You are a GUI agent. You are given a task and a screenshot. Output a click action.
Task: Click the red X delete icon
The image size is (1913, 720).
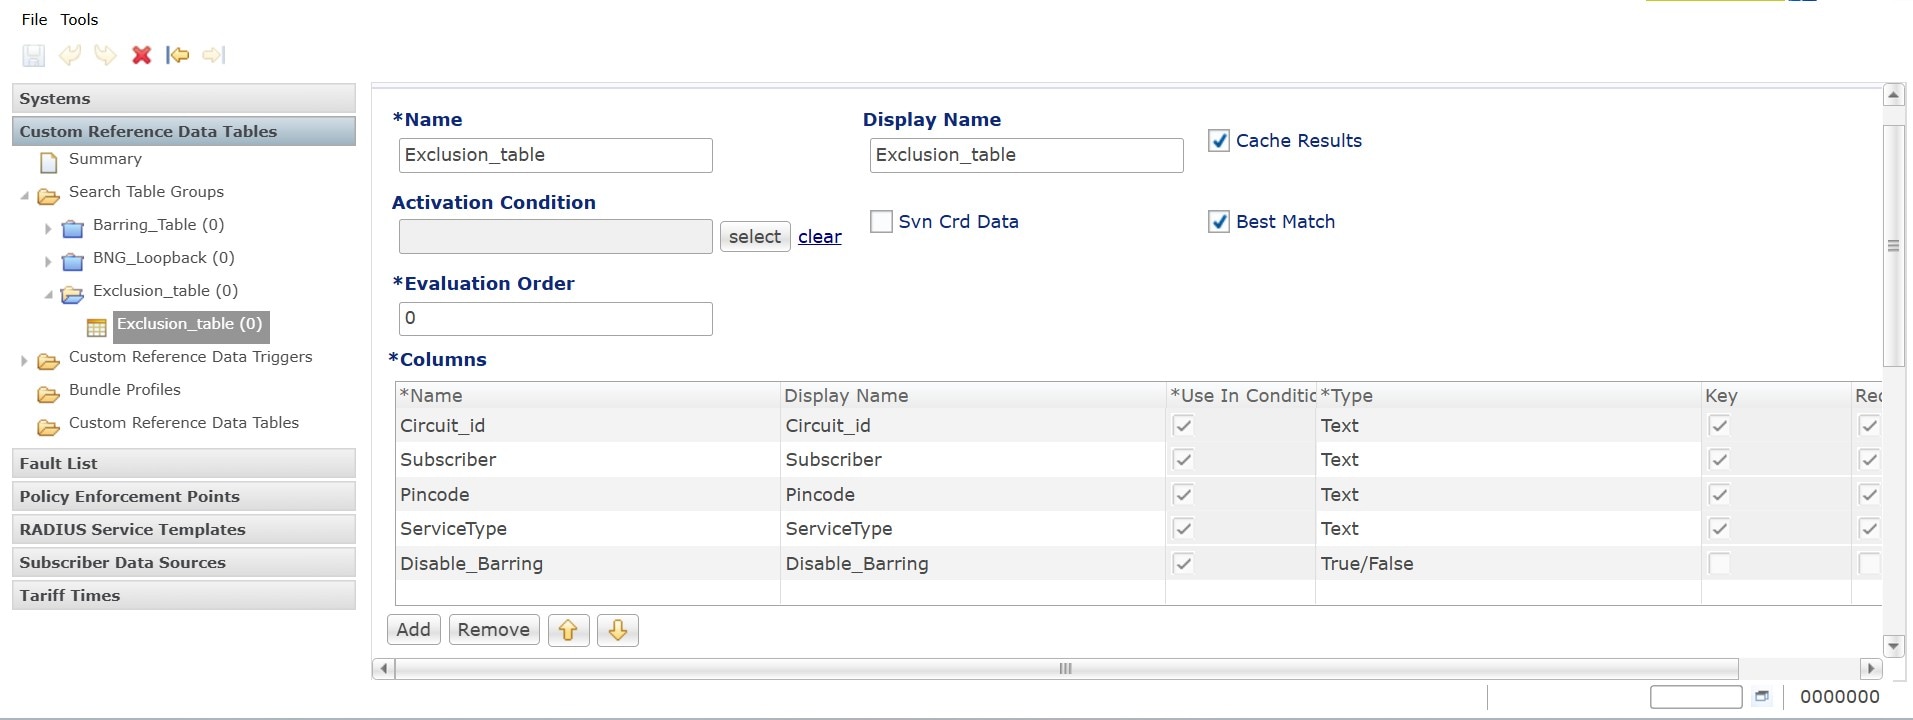141,55
